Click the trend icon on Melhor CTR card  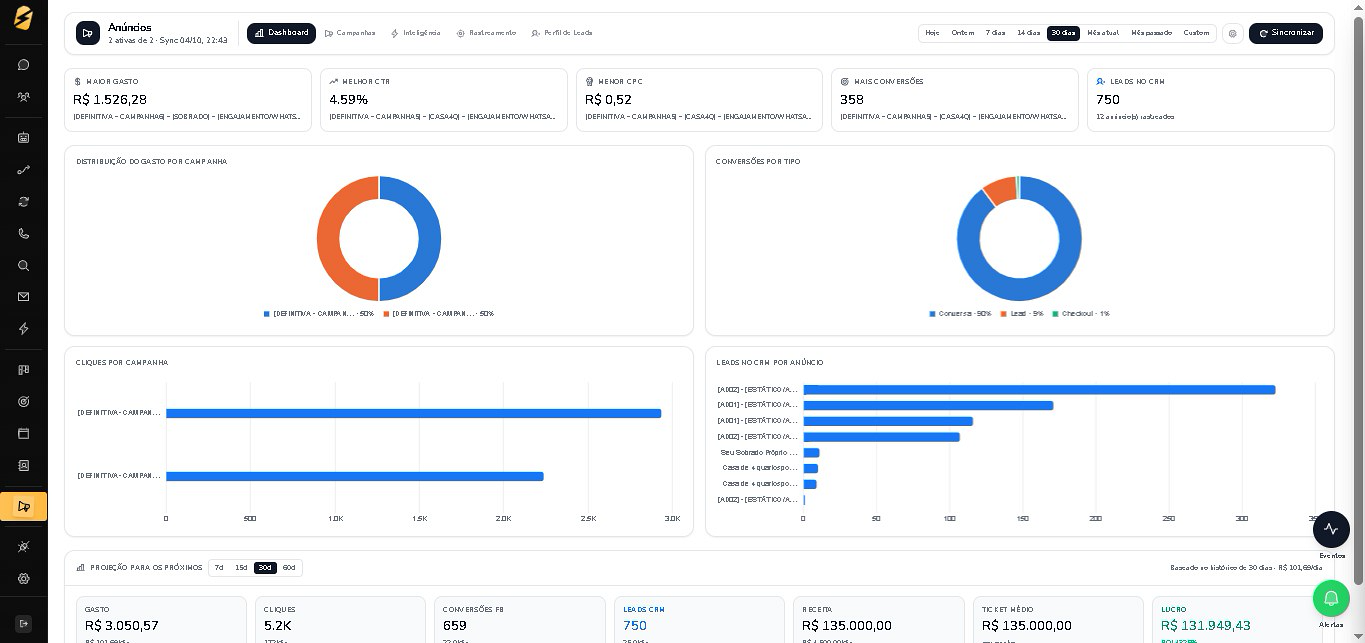[333, 82]
